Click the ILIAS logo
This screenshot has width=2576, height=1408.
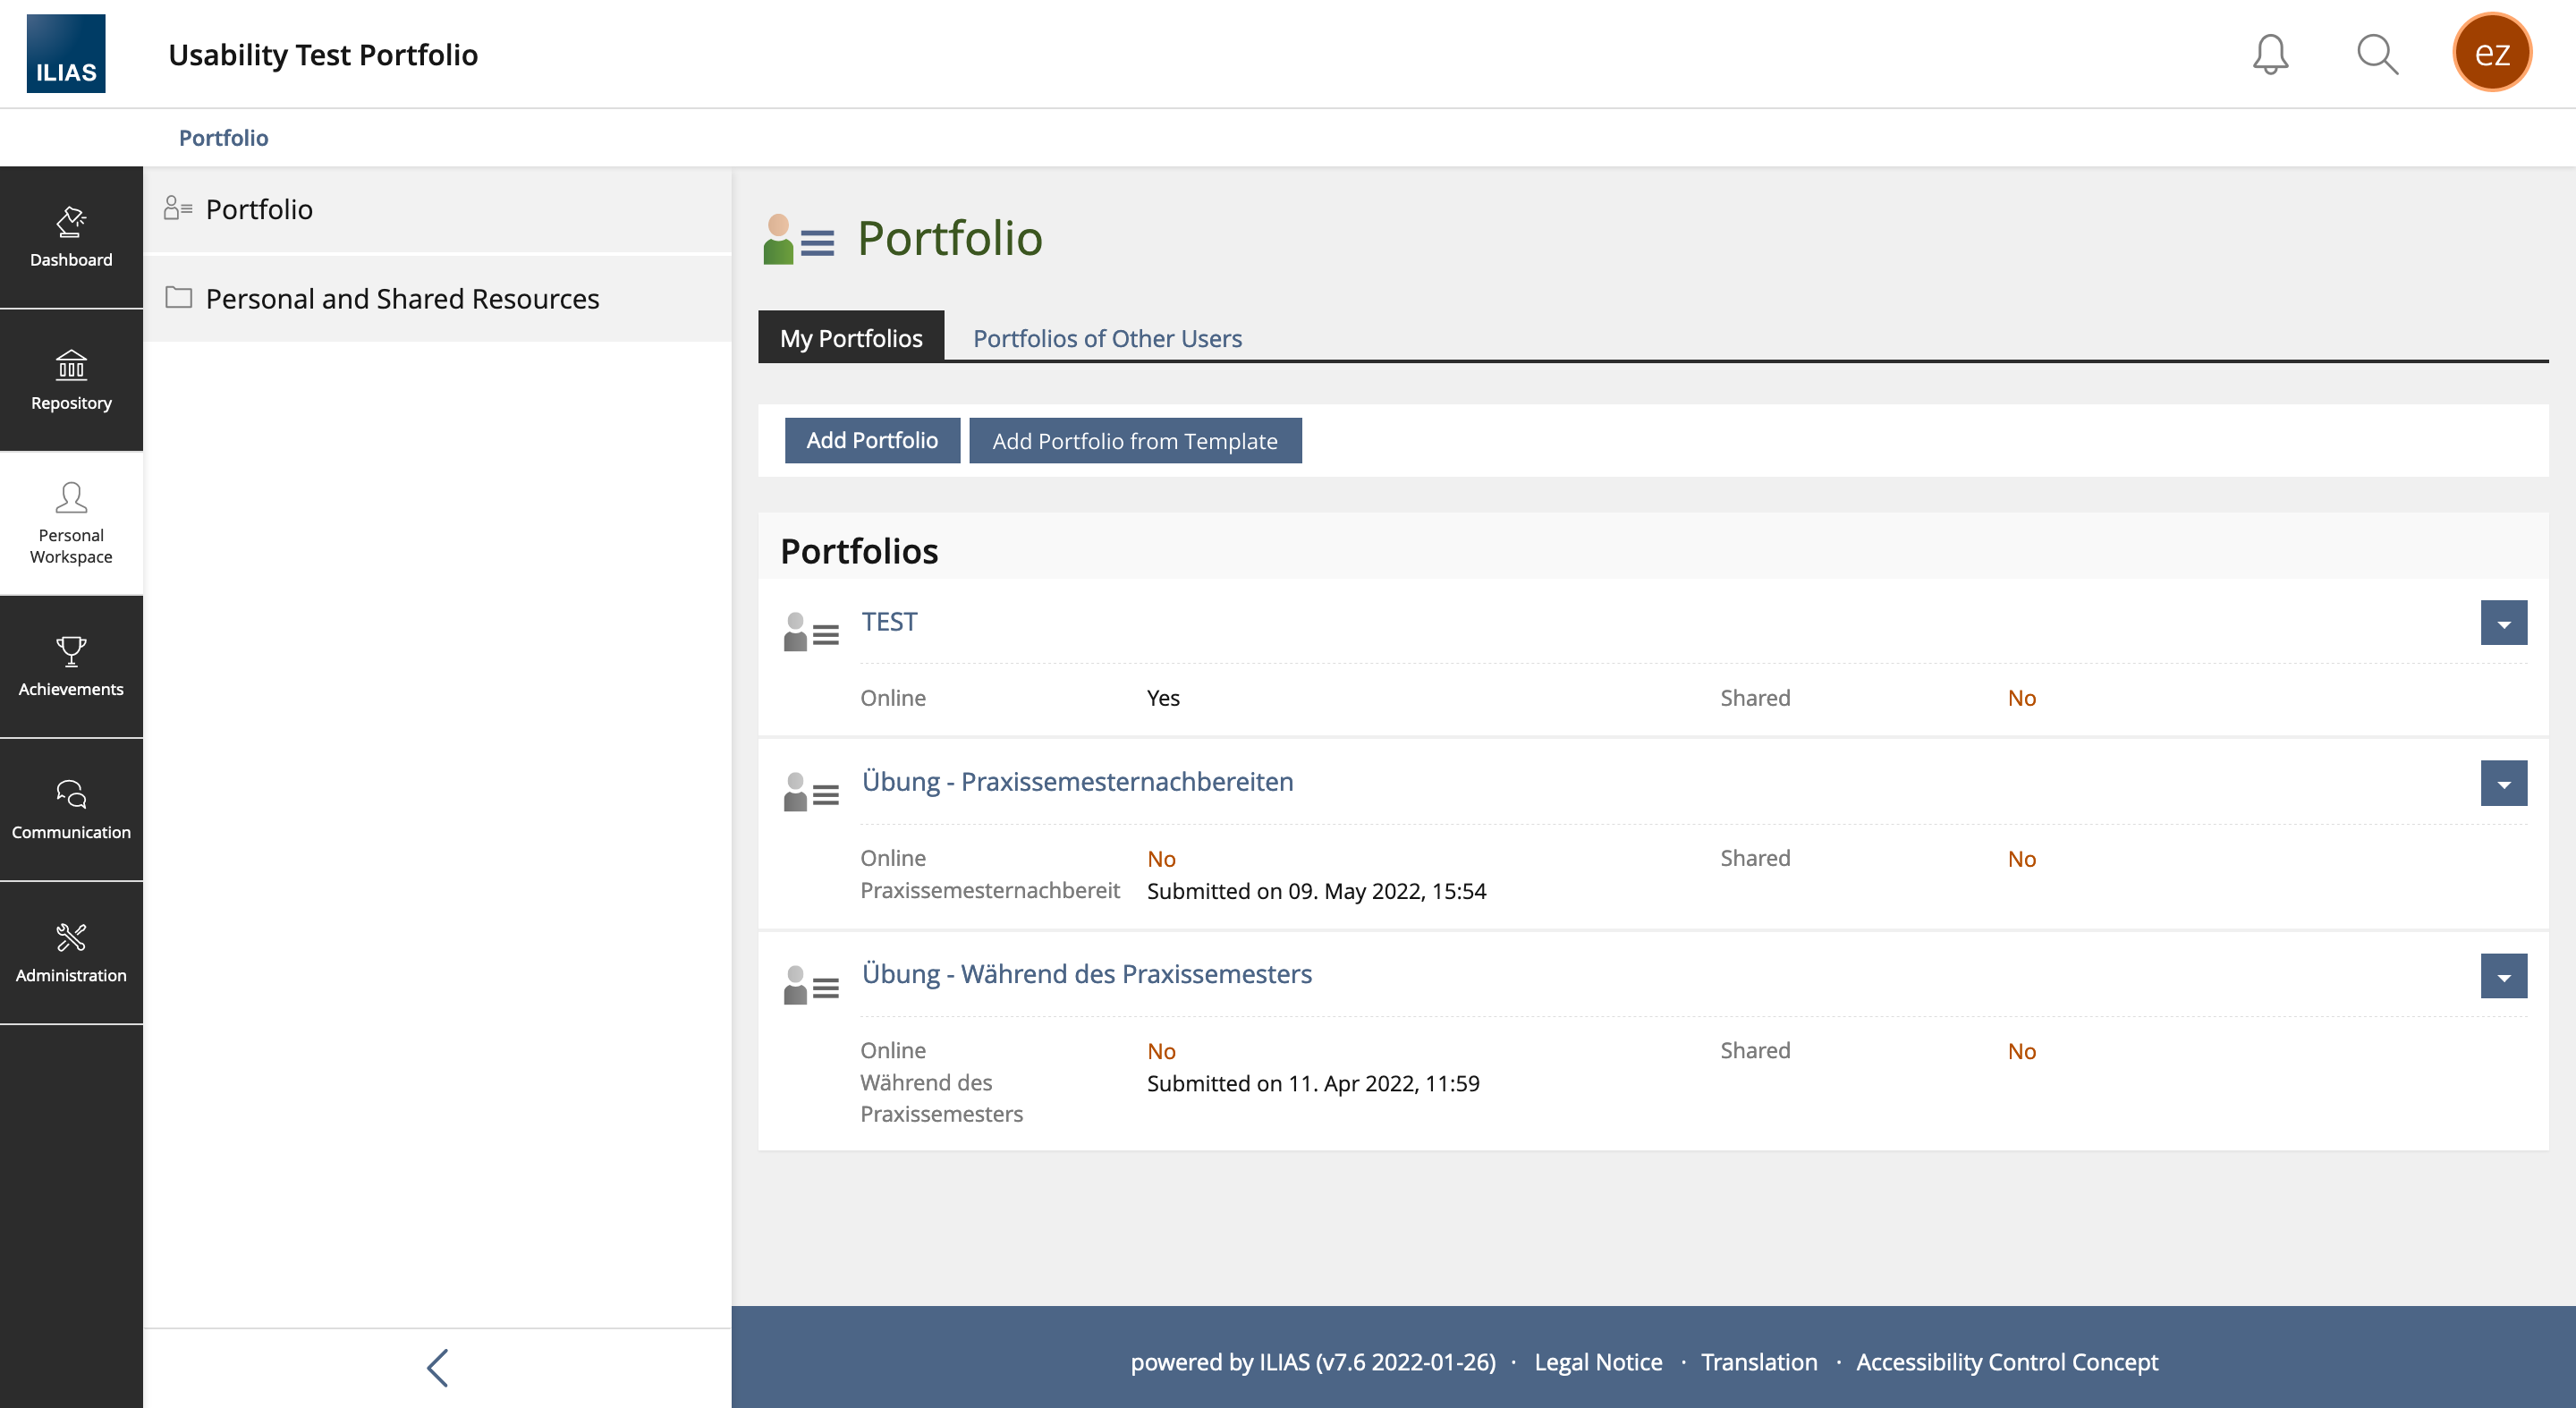(66, 54)
